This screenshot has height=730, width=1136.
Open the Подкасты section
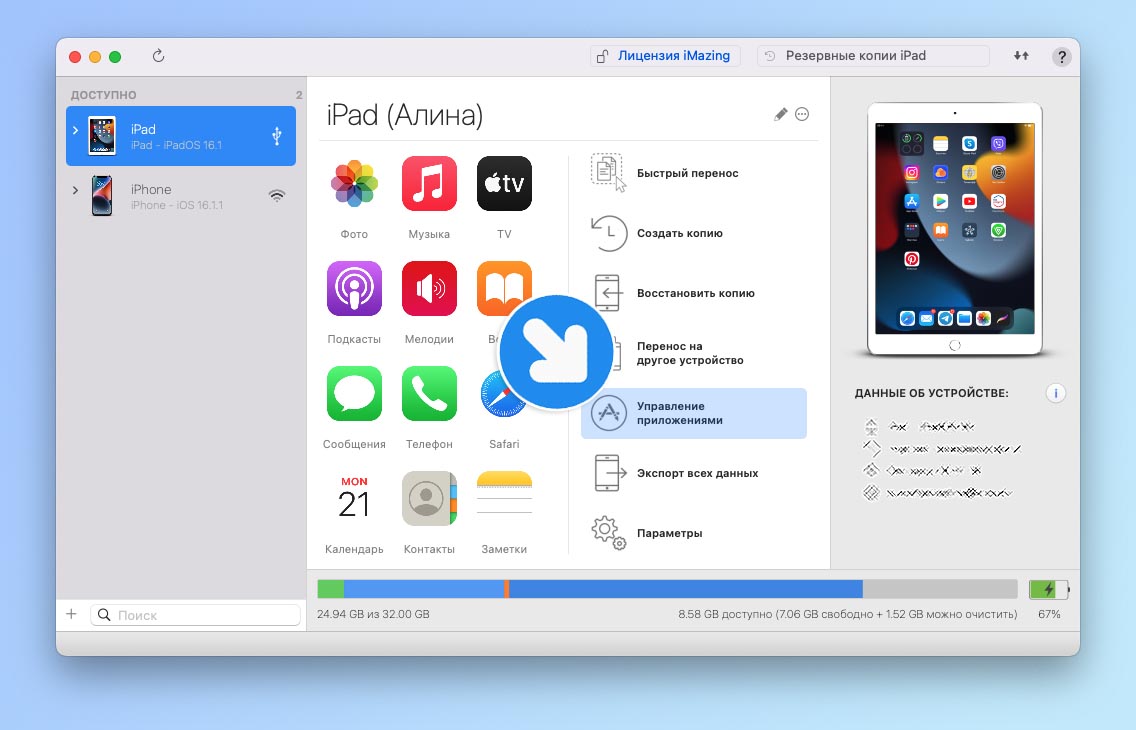pyautogui.click(x=354, y=289)
